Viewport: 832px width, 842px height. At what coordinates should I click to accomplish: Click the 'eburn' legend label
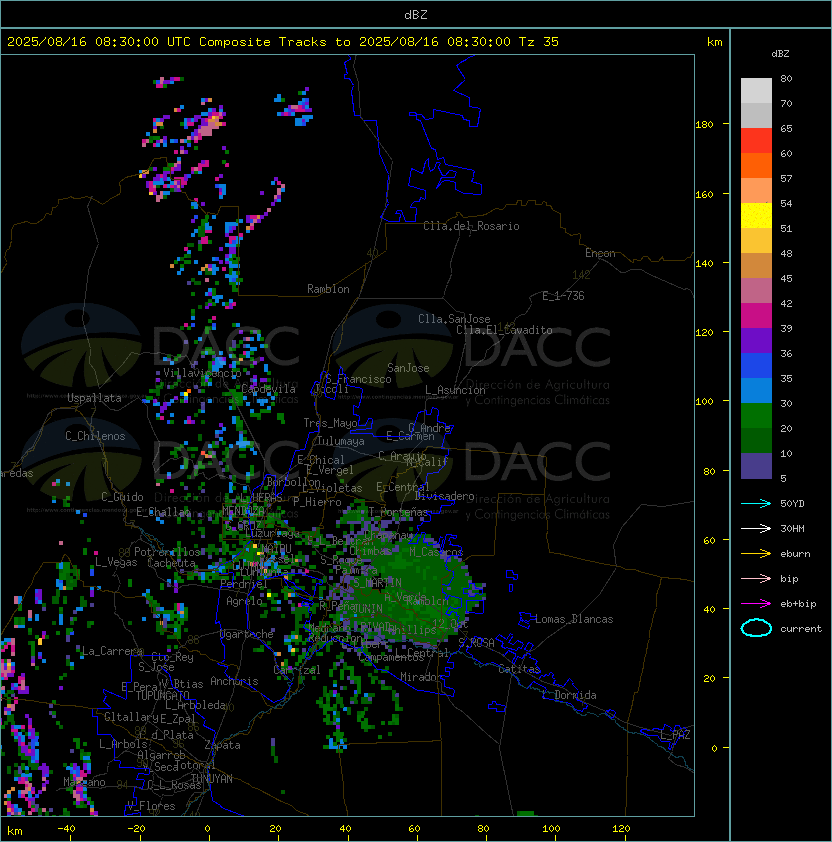pyautogui.click(x=795, y=554)
